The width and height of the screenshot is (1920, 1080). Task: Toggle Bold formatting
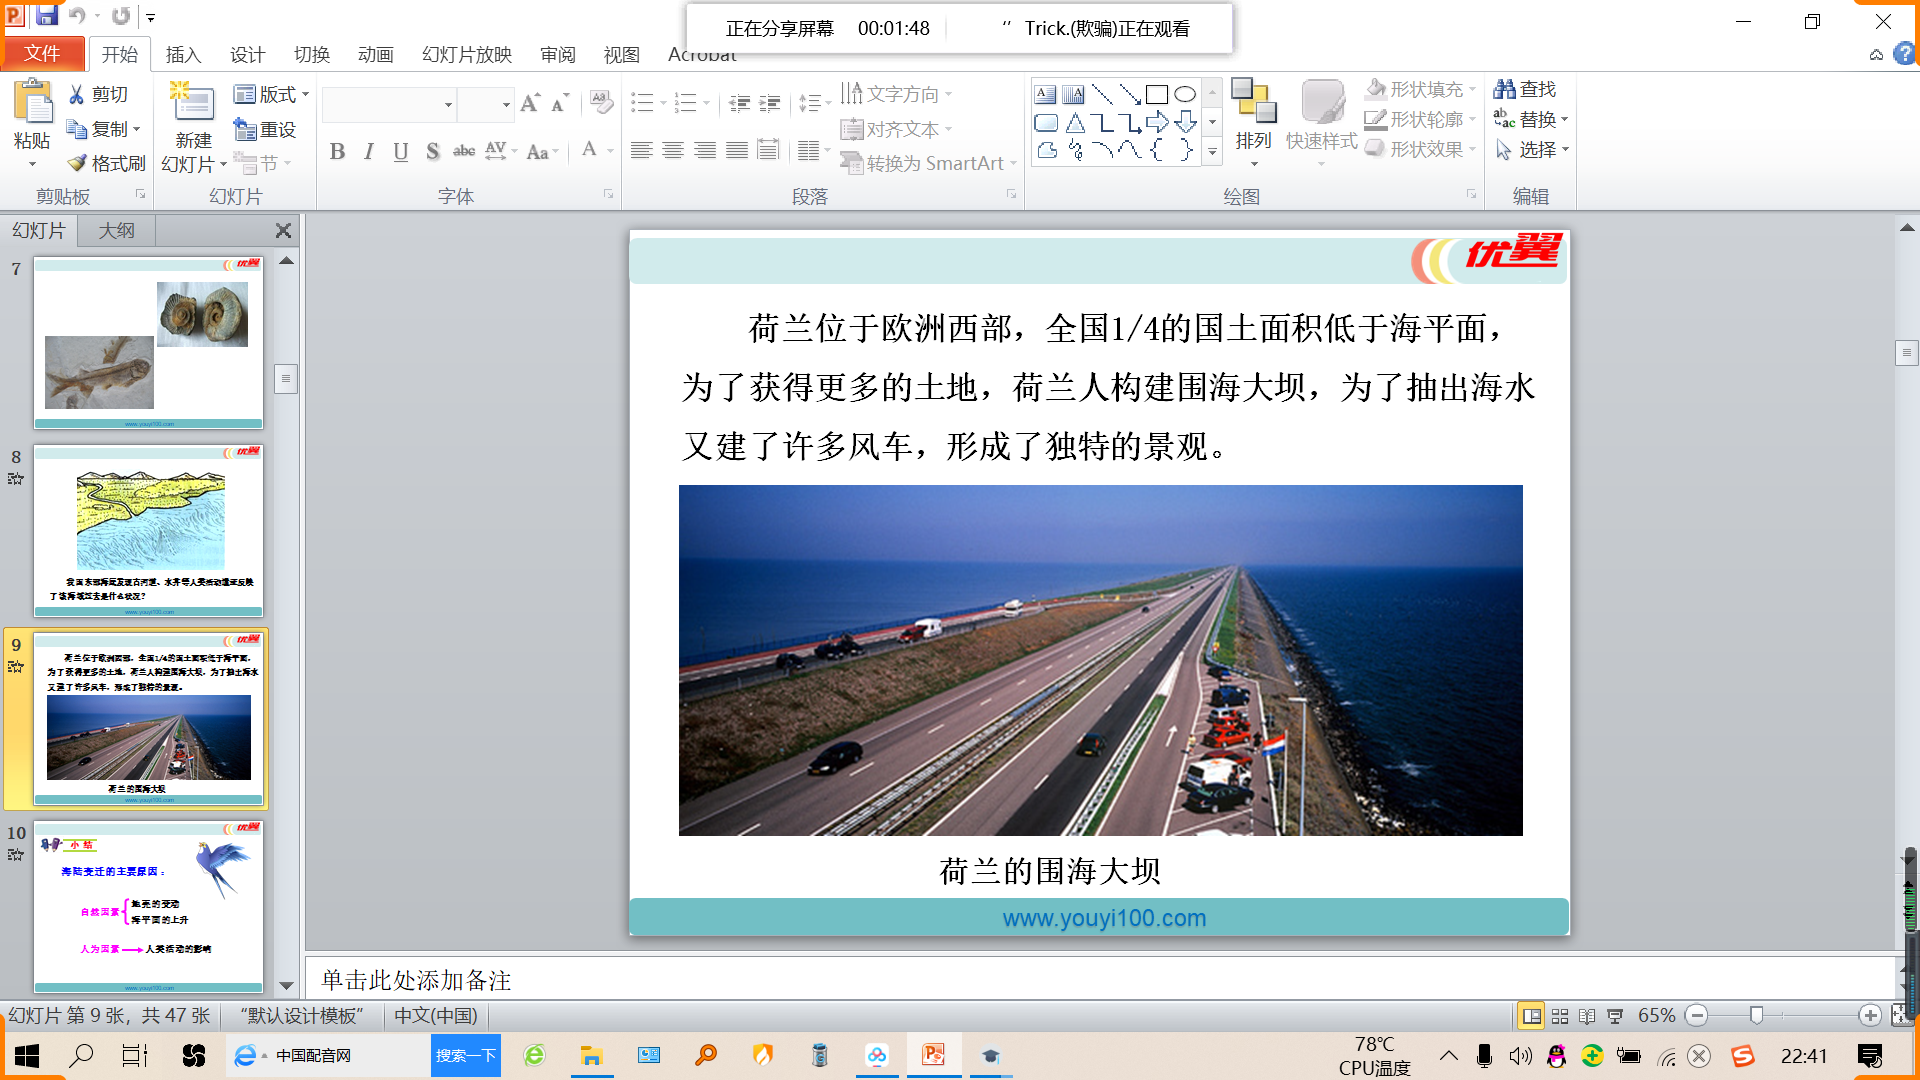pos(337,152)
